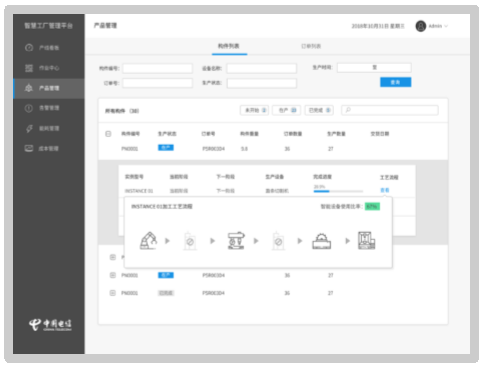Viewport: 483px width, 368px height.
Task: Collapse the first PN0001 row in header
Action: (x=108, y=134)
